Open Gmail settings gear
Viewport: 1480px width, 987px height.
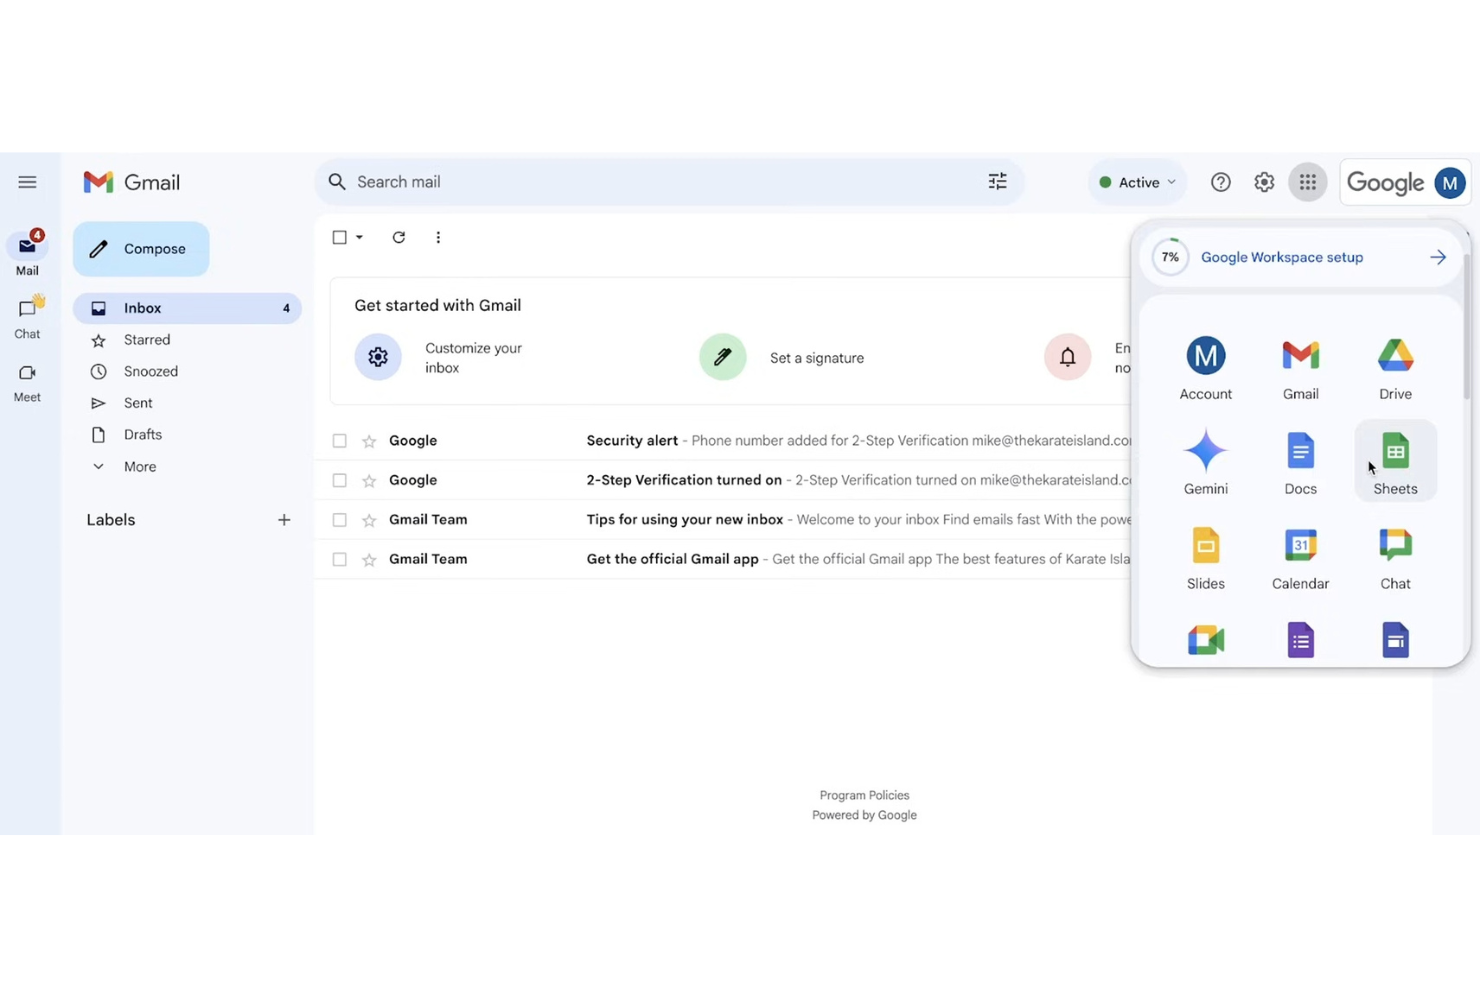[x=1263, y=181]
